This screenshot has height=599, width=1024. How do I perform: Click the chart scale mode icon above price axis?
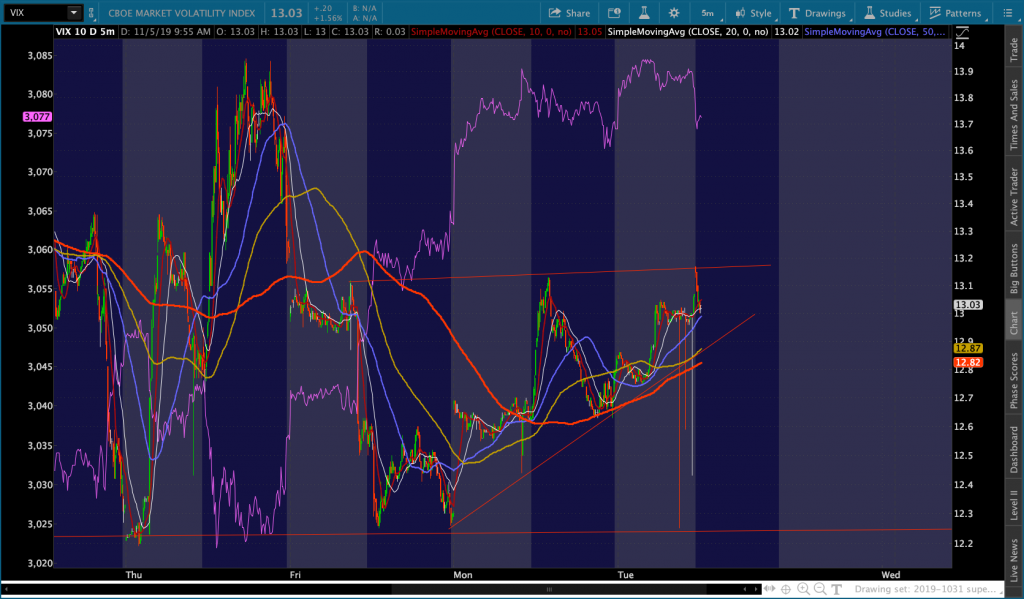(x=962, y=32)
